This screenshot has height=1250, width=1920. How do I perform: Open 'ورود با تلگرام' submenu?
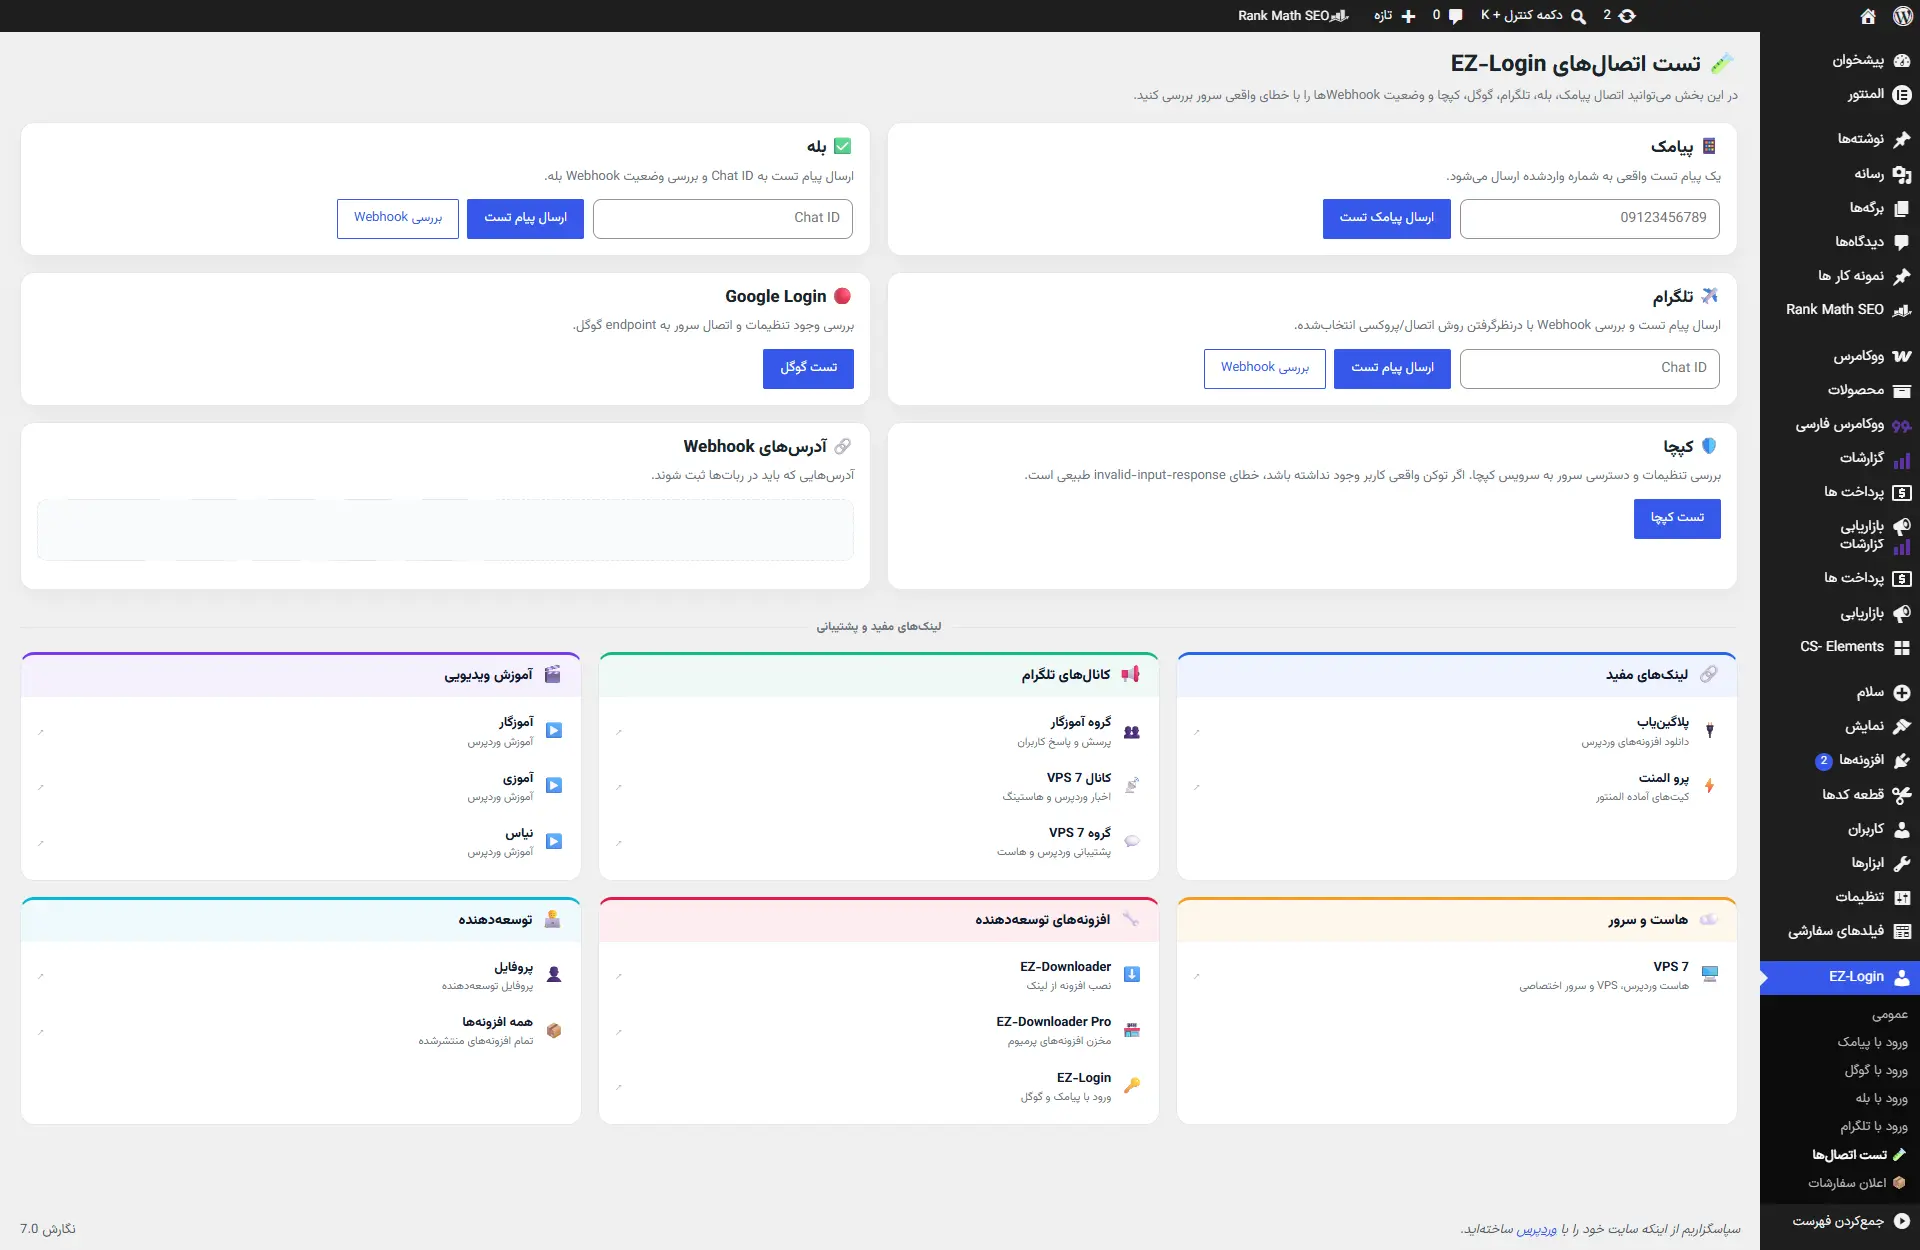point(1874,1126)
